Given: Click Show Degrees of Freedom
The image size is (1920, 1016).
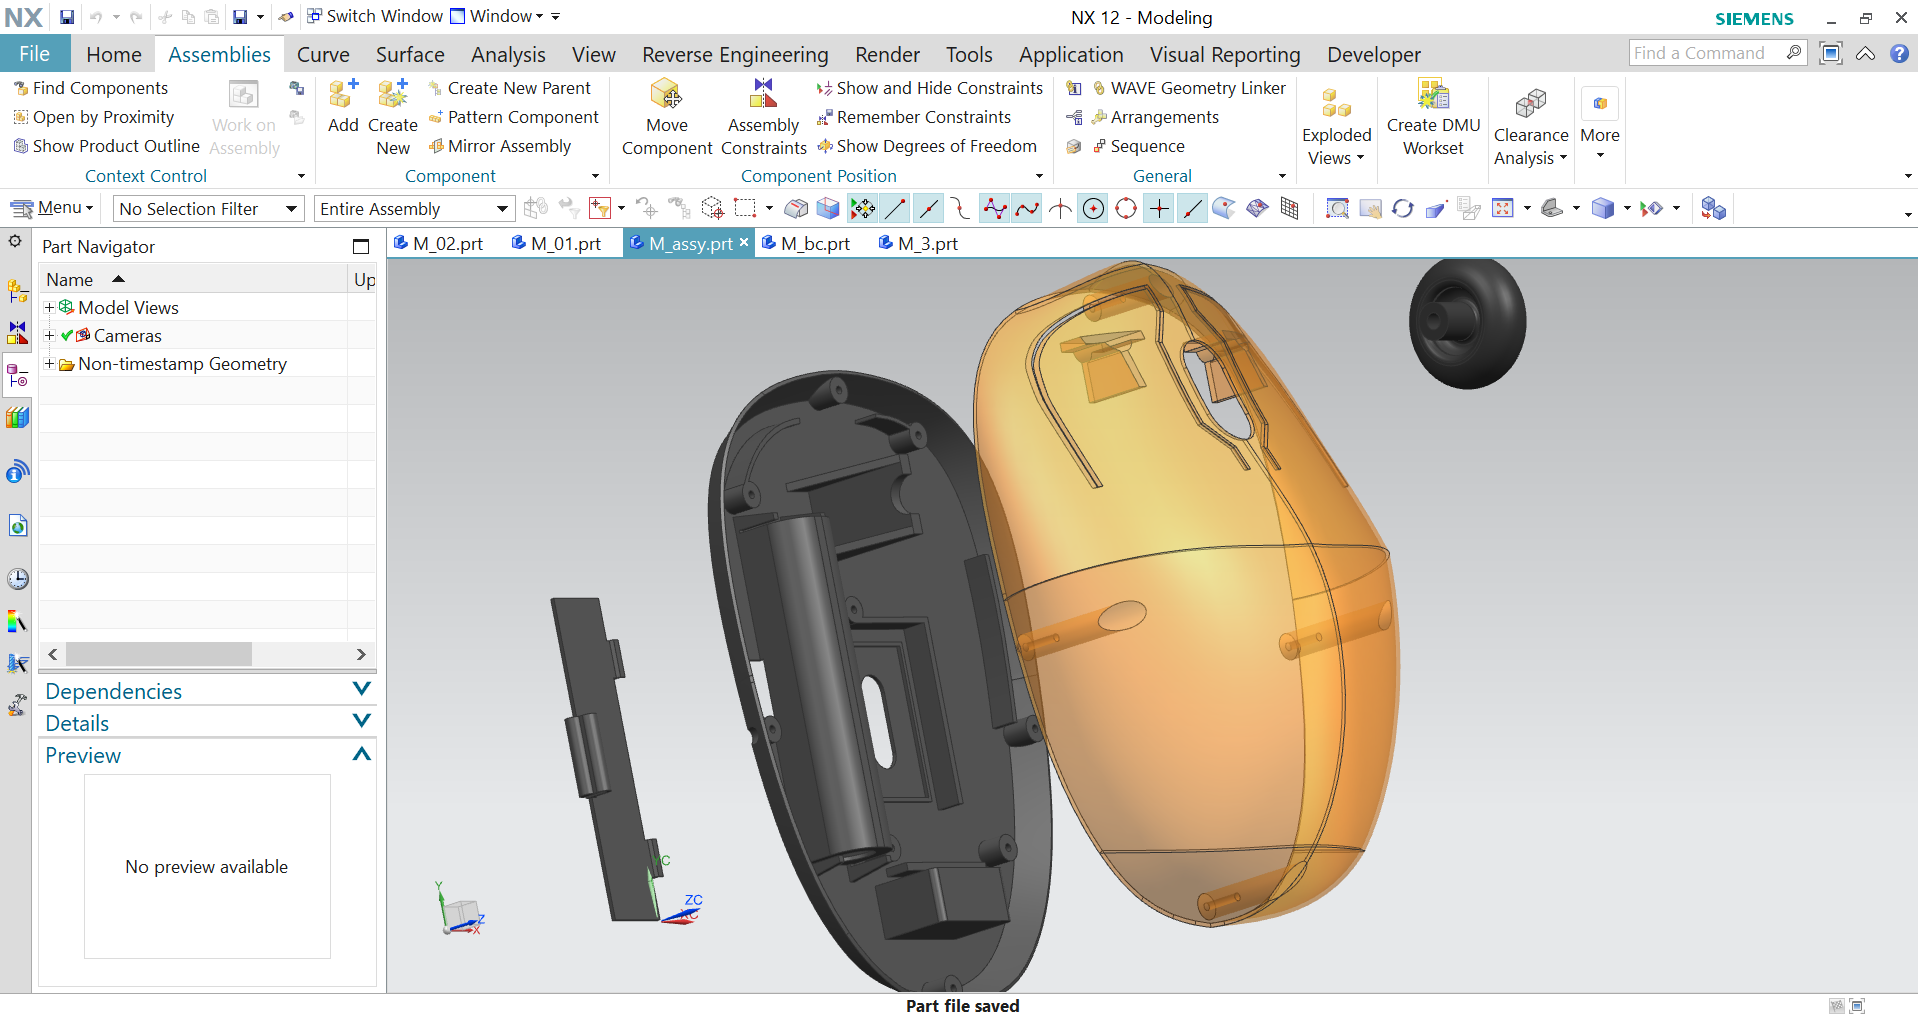Looking at the screenshot, I should coord(927,146).
